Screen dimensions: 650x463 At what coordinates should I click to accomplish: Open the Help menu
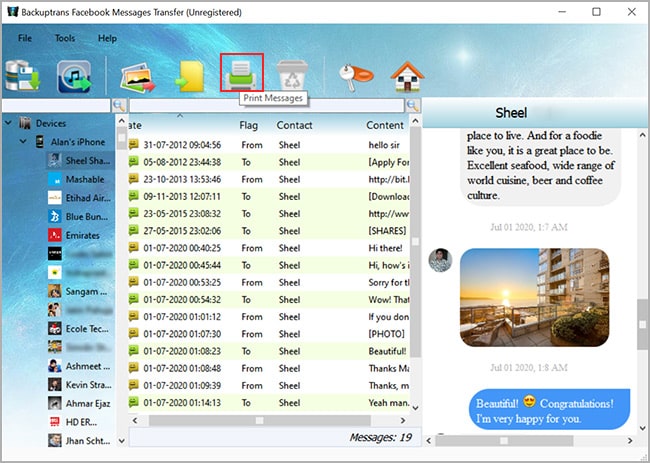point(107,38)
